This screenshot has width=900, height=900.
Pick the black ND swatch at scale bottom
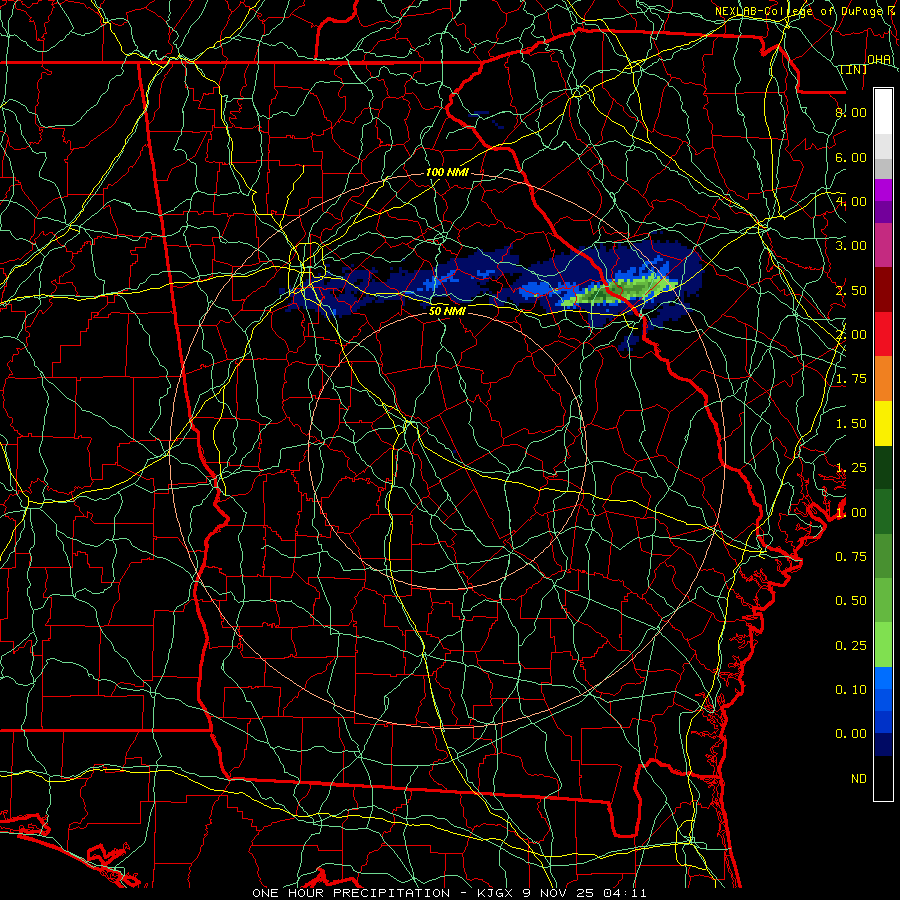click(883, 778)
